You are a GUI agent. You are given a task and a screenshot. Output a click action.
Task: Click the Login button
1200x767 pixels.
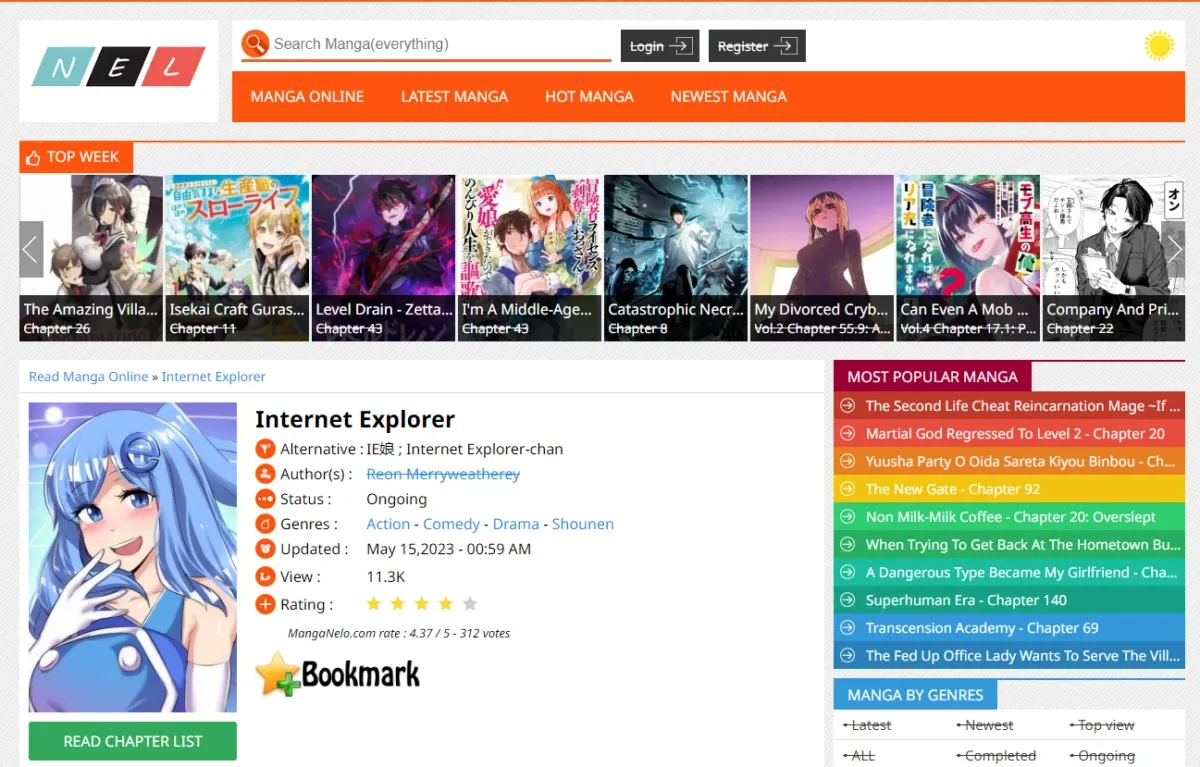[660, 46]
